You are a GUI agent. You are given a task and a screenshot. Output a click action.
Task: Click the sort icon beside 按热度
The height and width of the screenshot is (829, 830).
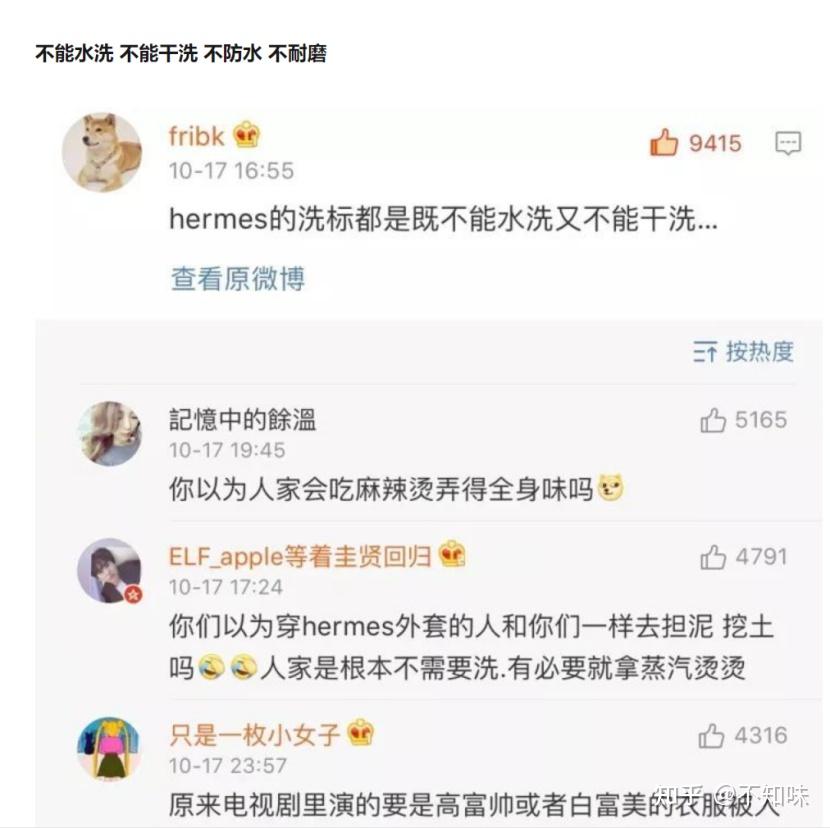[705, 352]
